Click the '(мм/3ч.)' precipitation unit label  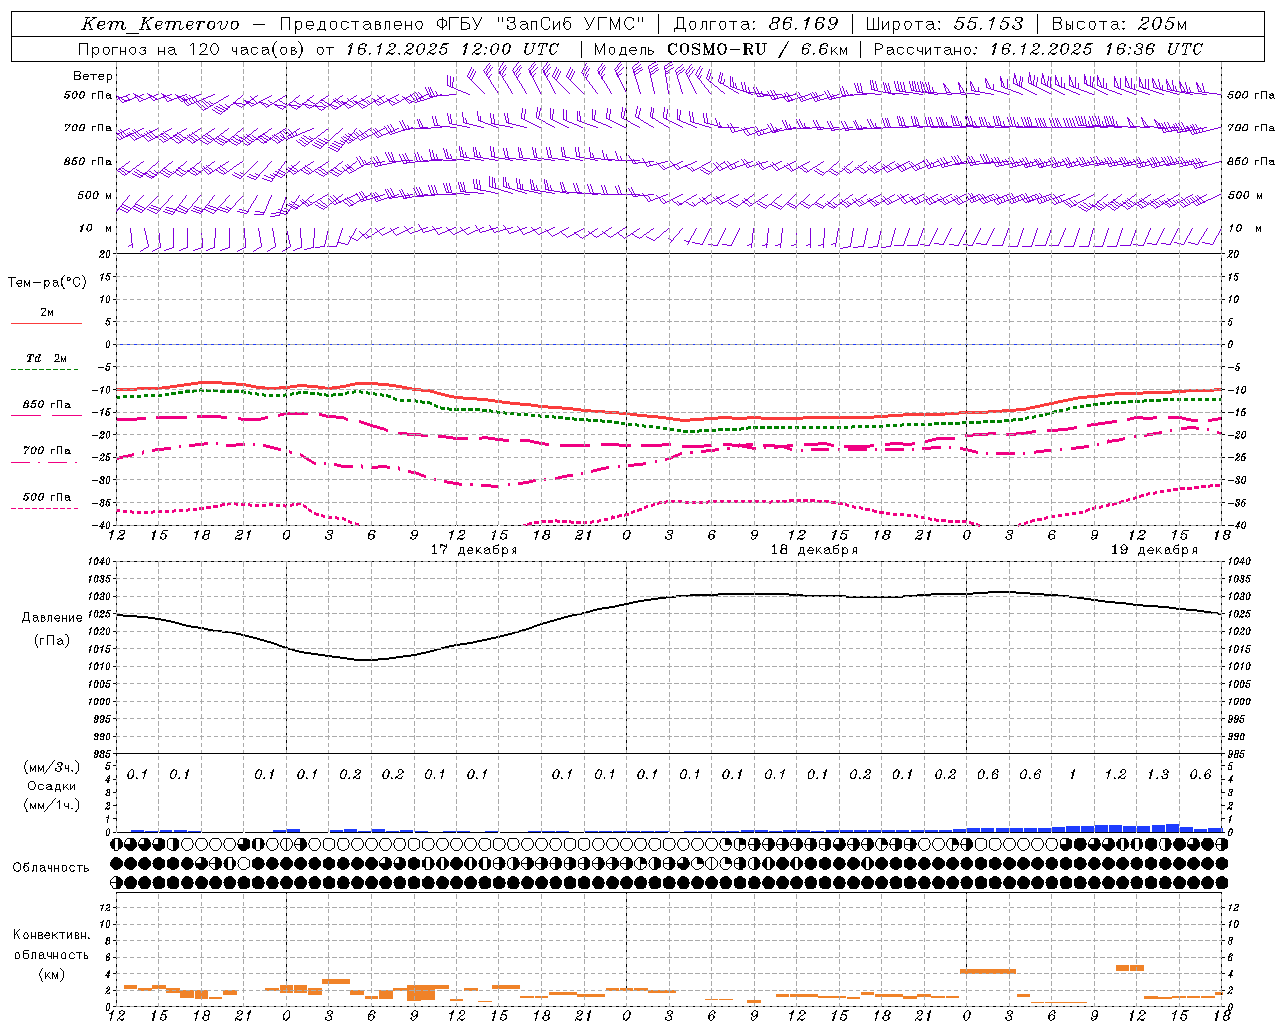tap(52, 767)
